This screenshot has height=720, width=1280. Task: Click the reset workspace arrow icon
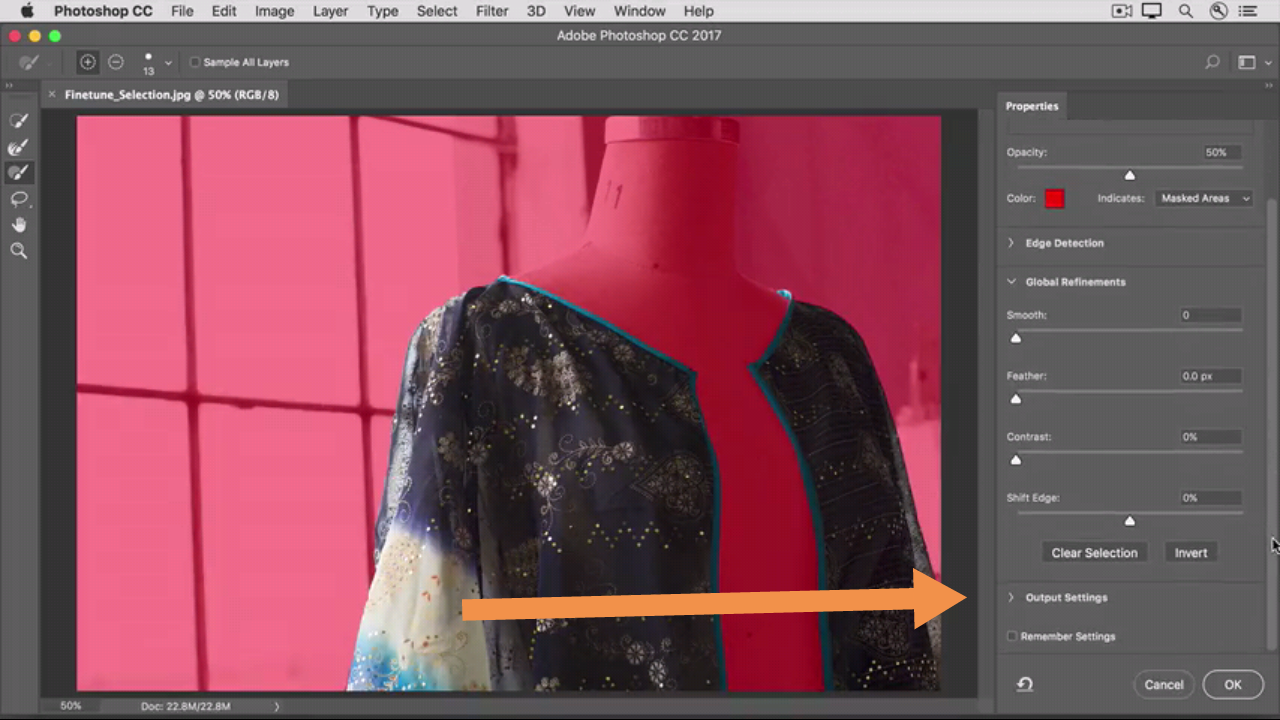[1025, 685]
